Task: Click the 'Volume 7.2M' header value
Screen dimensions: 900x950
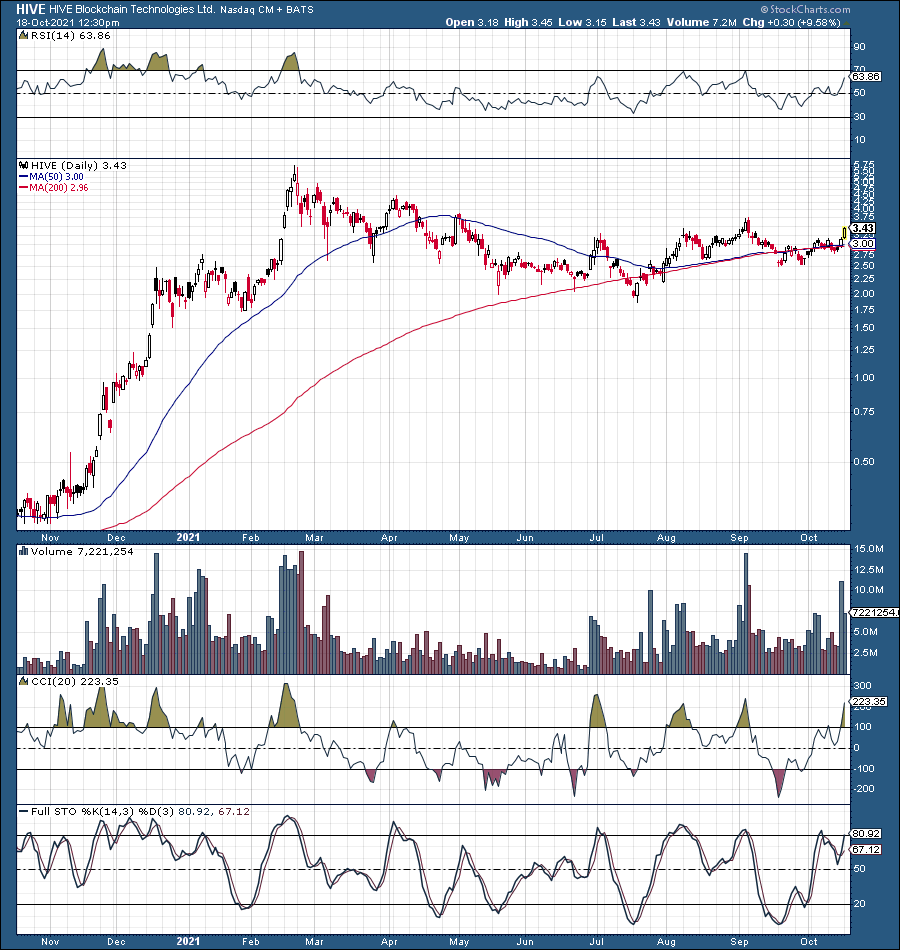Action: [x=702, y=22]
